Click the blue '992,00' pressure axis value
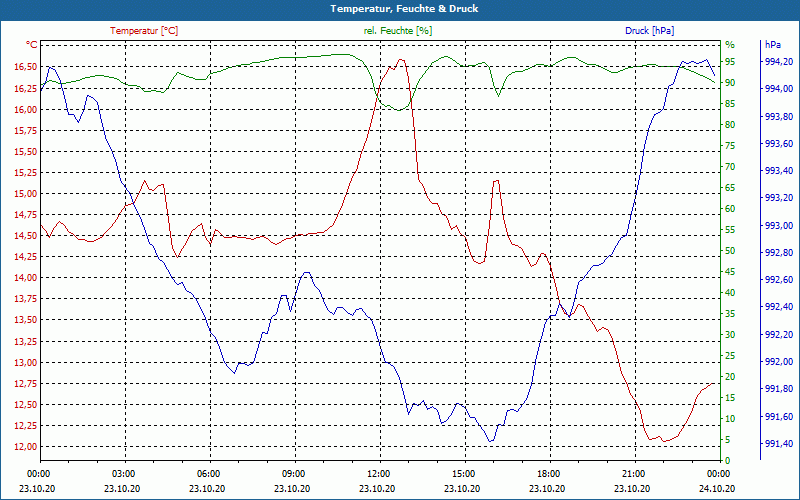This screenshot has height=500, width=800. click(779, 362)
